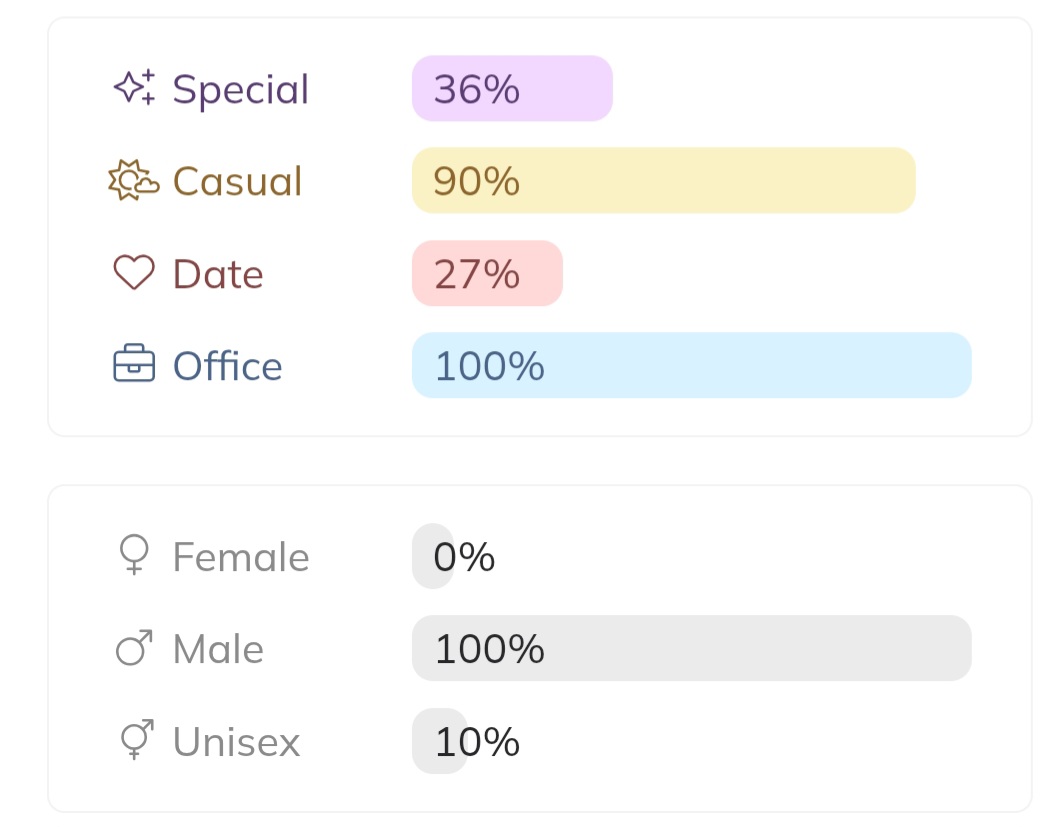Tap the Female gender label
Viewport: 1056px width, 827px height.
(241, 556)
